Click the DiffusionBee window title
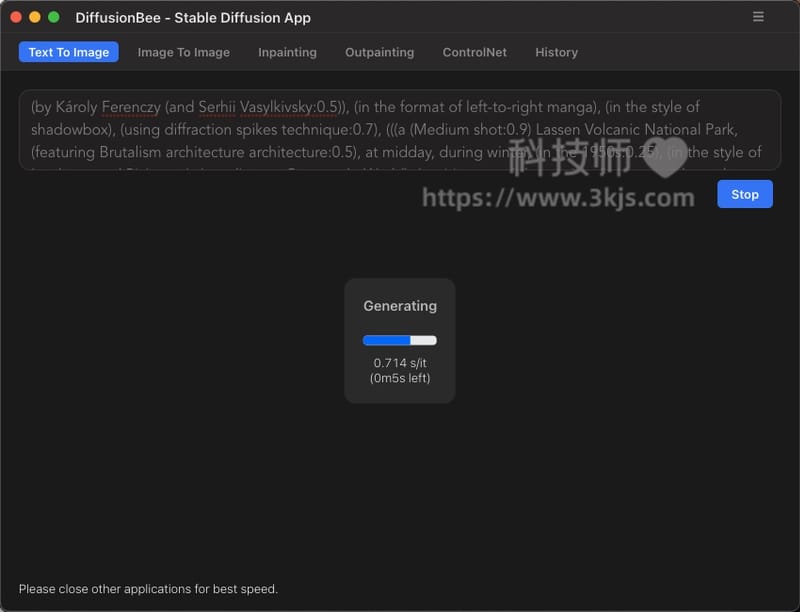800x612 pixels. [x=193, y=18]
